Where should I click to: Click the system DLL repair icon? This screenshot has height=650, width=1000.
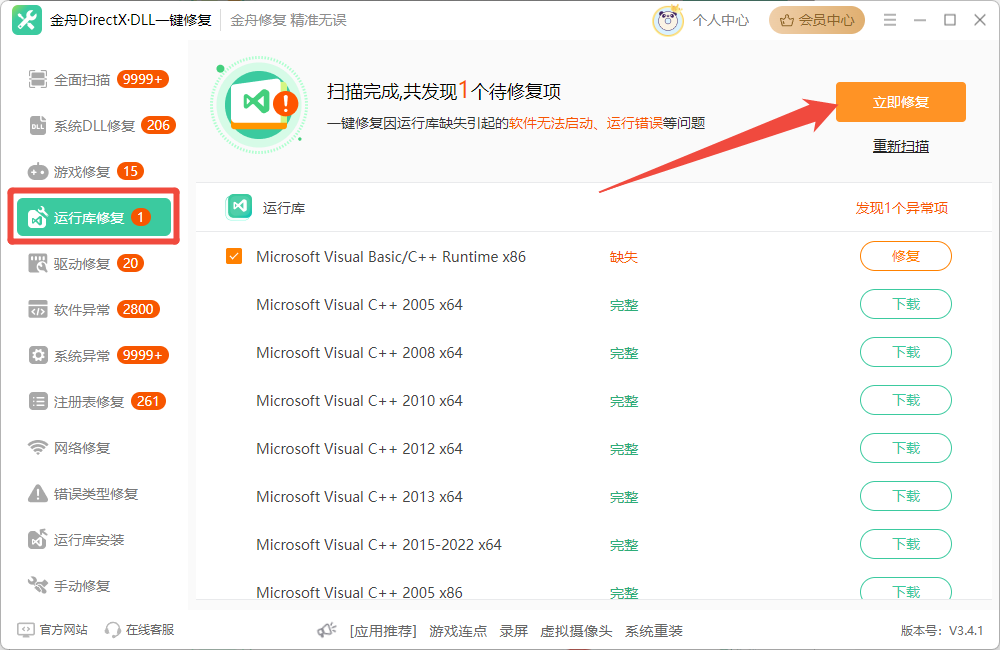pyautogui.click(x=38, y=126)
